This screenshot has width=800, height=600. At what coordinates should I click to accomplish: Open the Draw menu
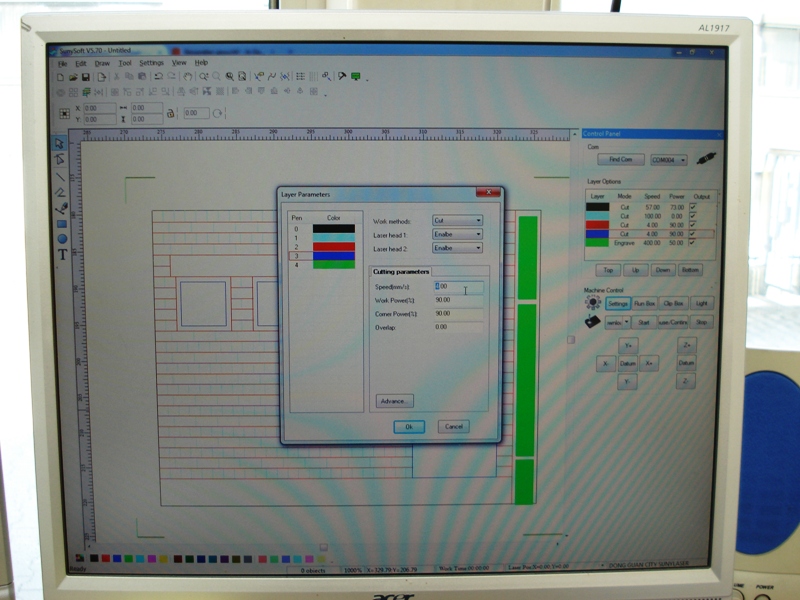101,63
